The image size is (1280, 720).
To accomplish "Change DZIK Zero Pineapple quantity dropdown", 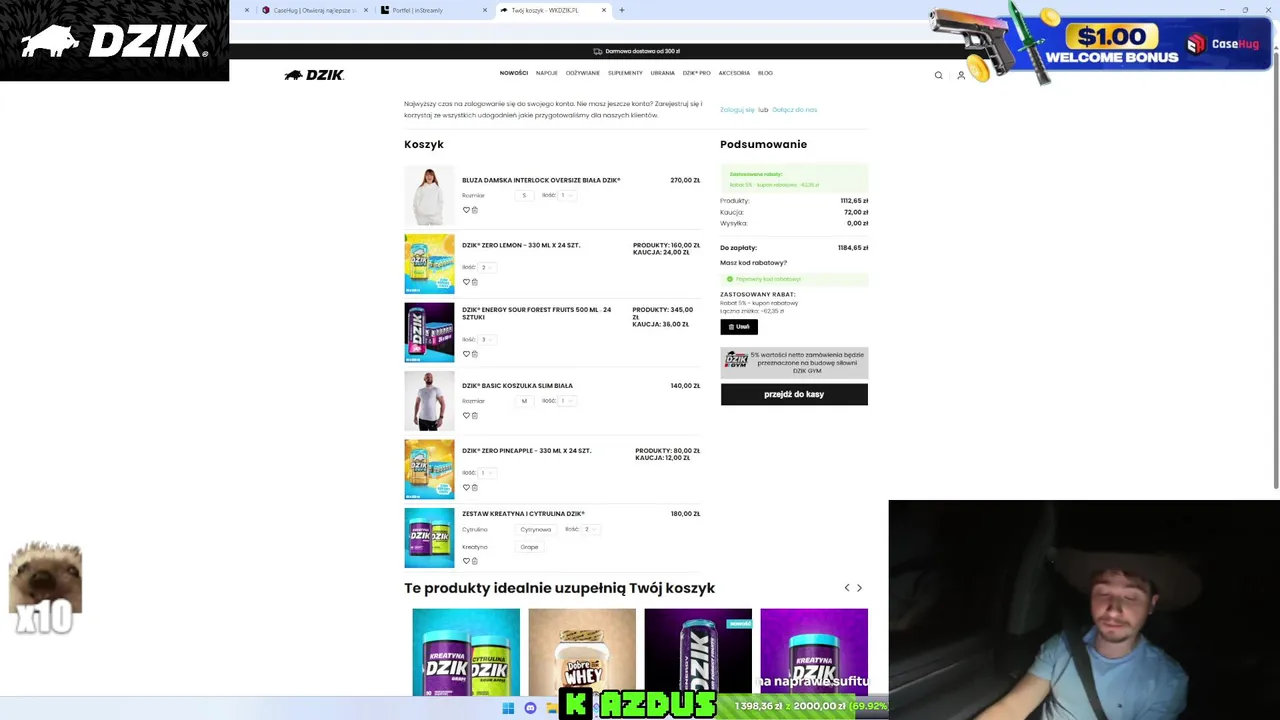I will pos(487,473).
